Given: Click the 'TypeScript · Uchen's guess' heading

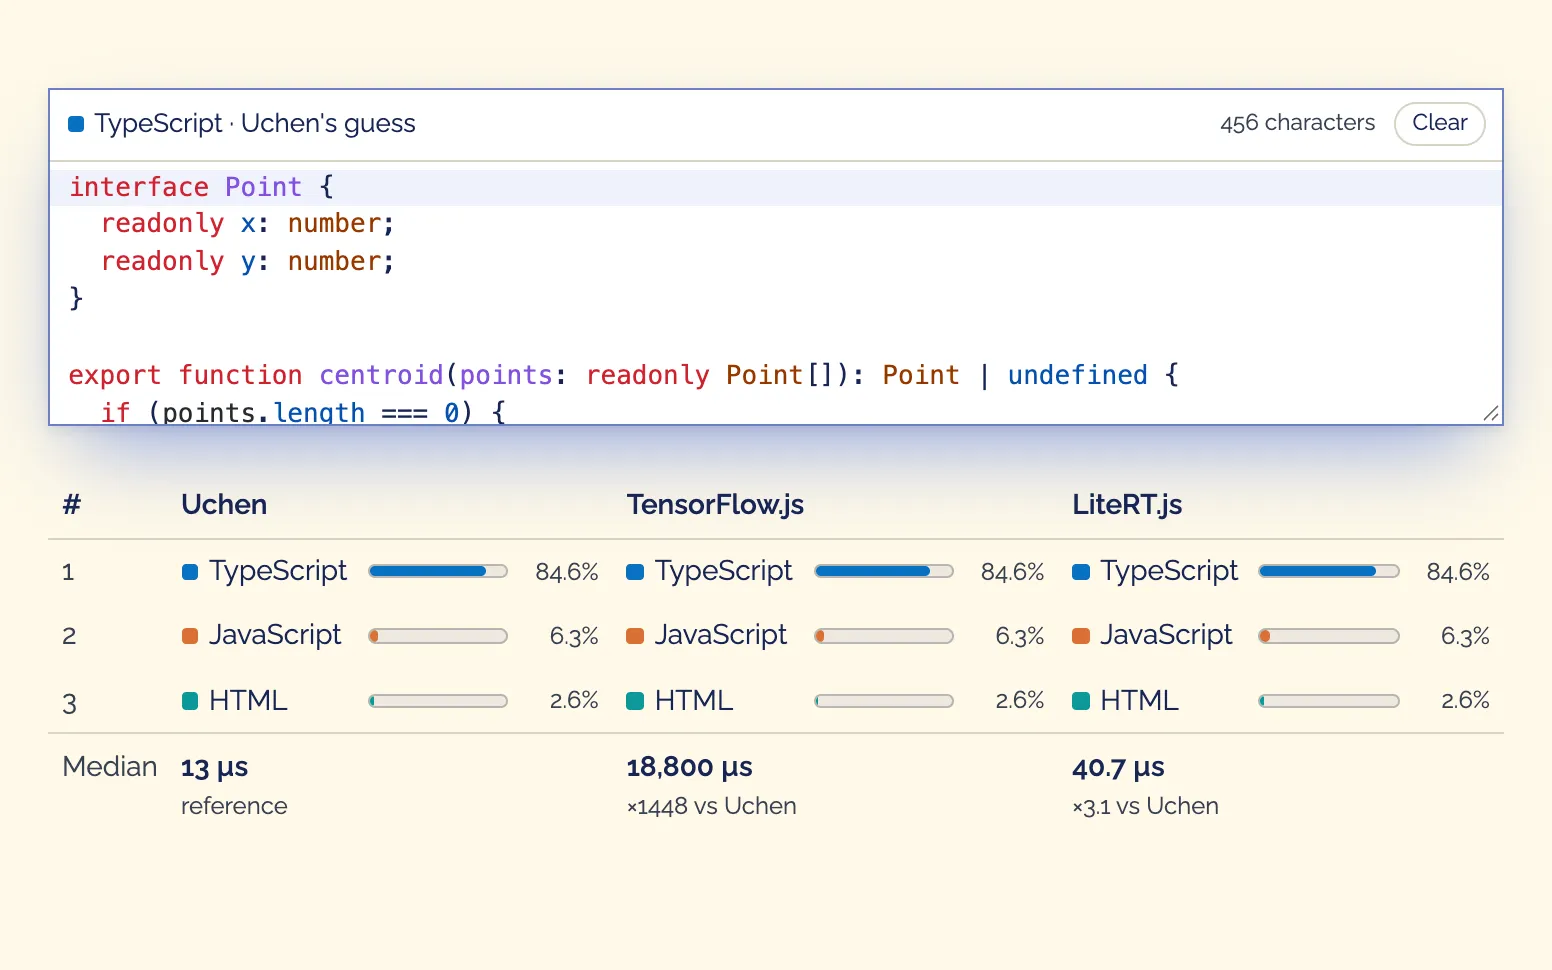Looking at the screenshot, I should [255, 124].
